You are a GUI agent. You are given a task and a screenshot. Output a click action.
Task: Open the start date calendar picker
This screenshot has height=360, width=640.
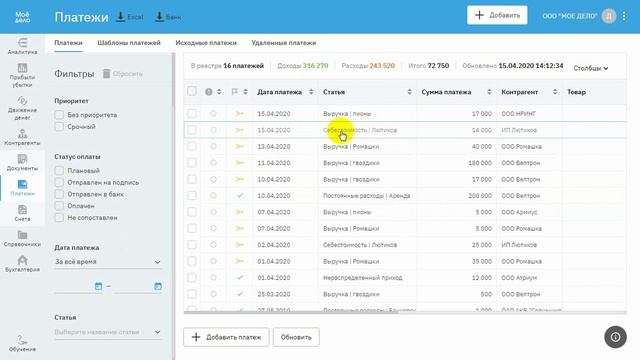pyautogui.click(x=98, y=286)
